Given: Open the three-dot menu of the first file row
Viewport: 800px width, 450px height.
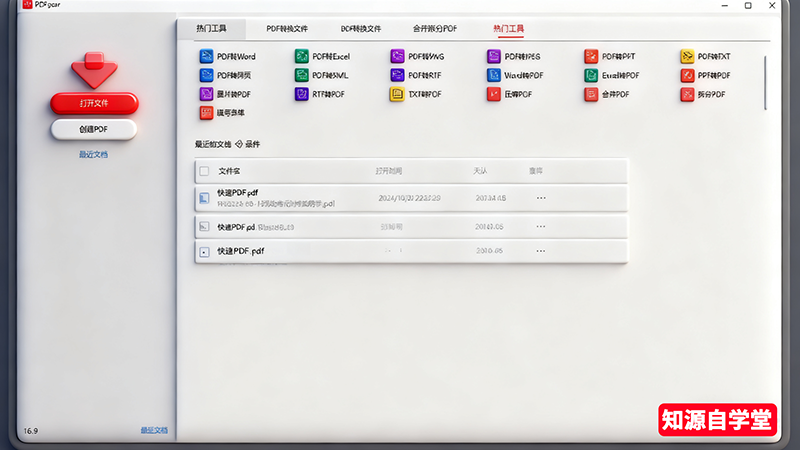Looking at the screenshot, I should [x=541, y=198].
